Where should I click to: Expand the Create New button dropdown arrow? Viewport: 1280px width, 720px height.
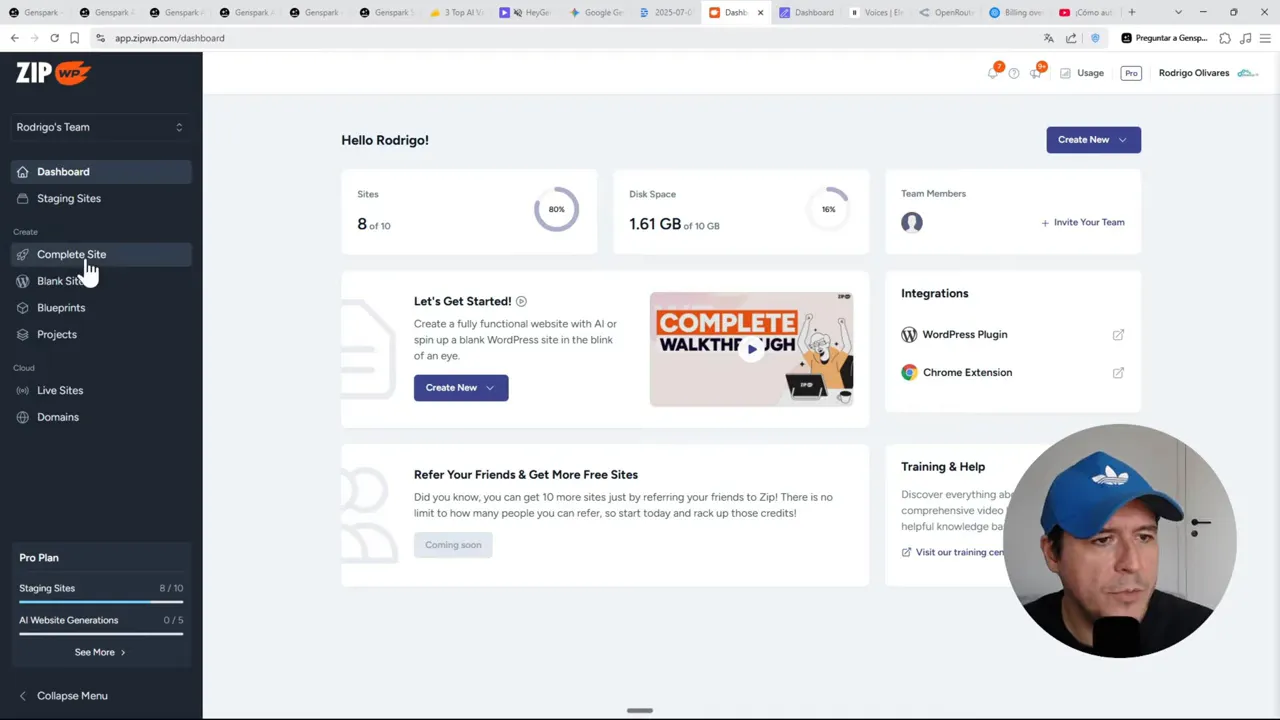[1121, 139]
